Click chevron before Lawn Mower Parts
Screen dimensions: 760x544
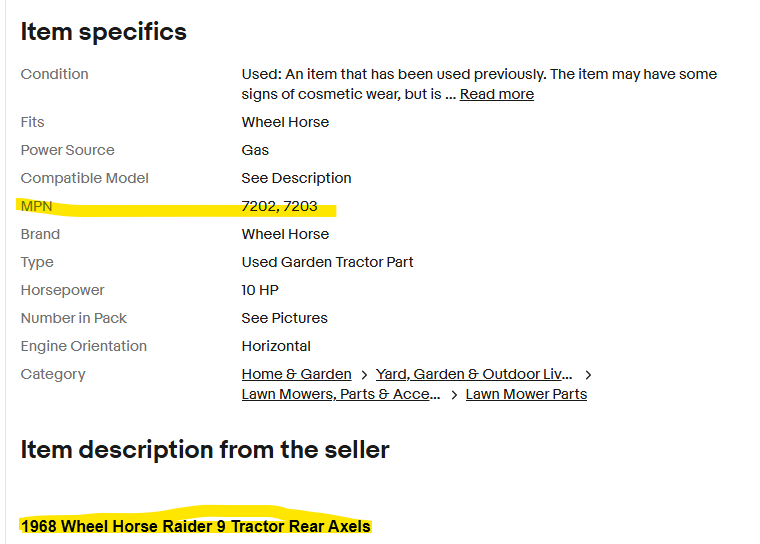point(453,394)
